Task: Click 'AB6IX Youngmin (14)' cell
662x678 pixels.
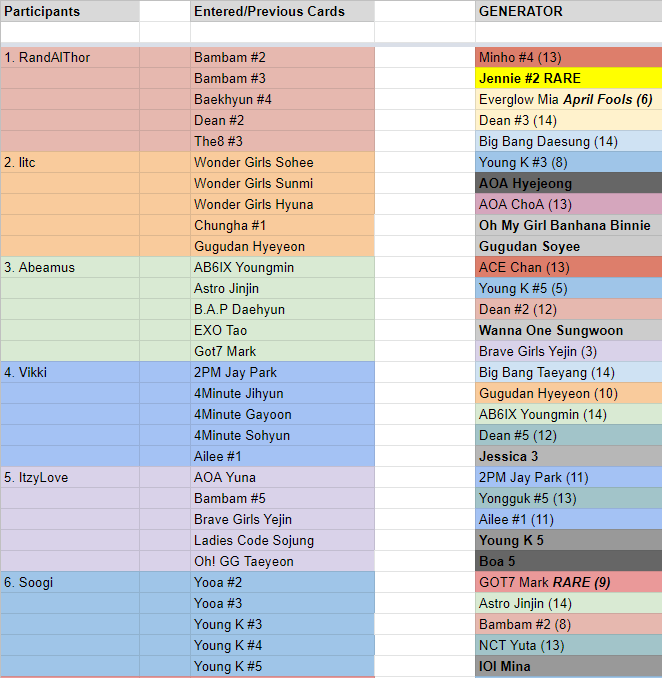Action: coord(569,415)
